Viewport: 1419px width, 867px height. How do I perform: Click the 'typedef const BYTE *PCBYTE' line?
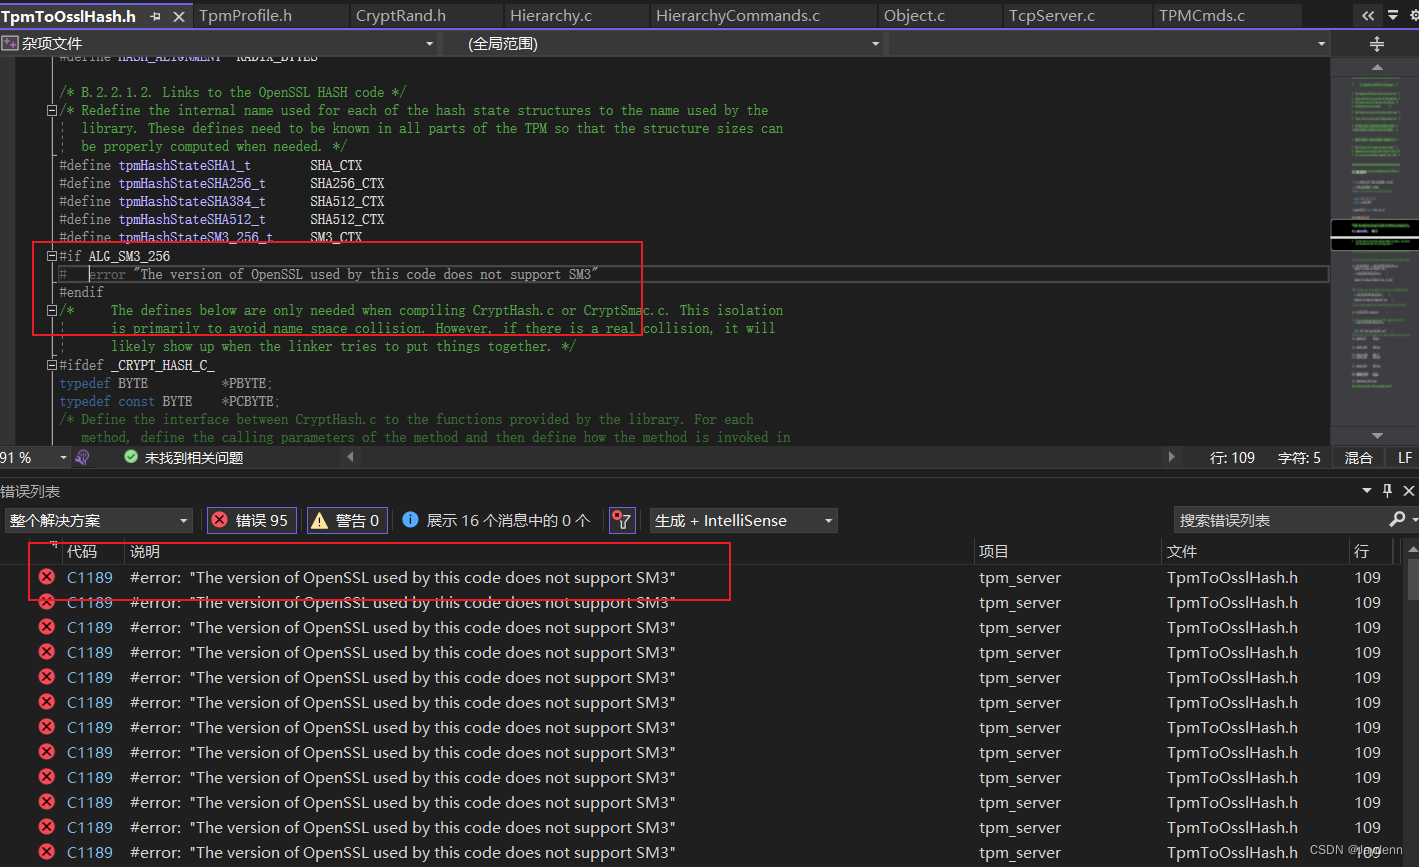click(x=170, y=401)
